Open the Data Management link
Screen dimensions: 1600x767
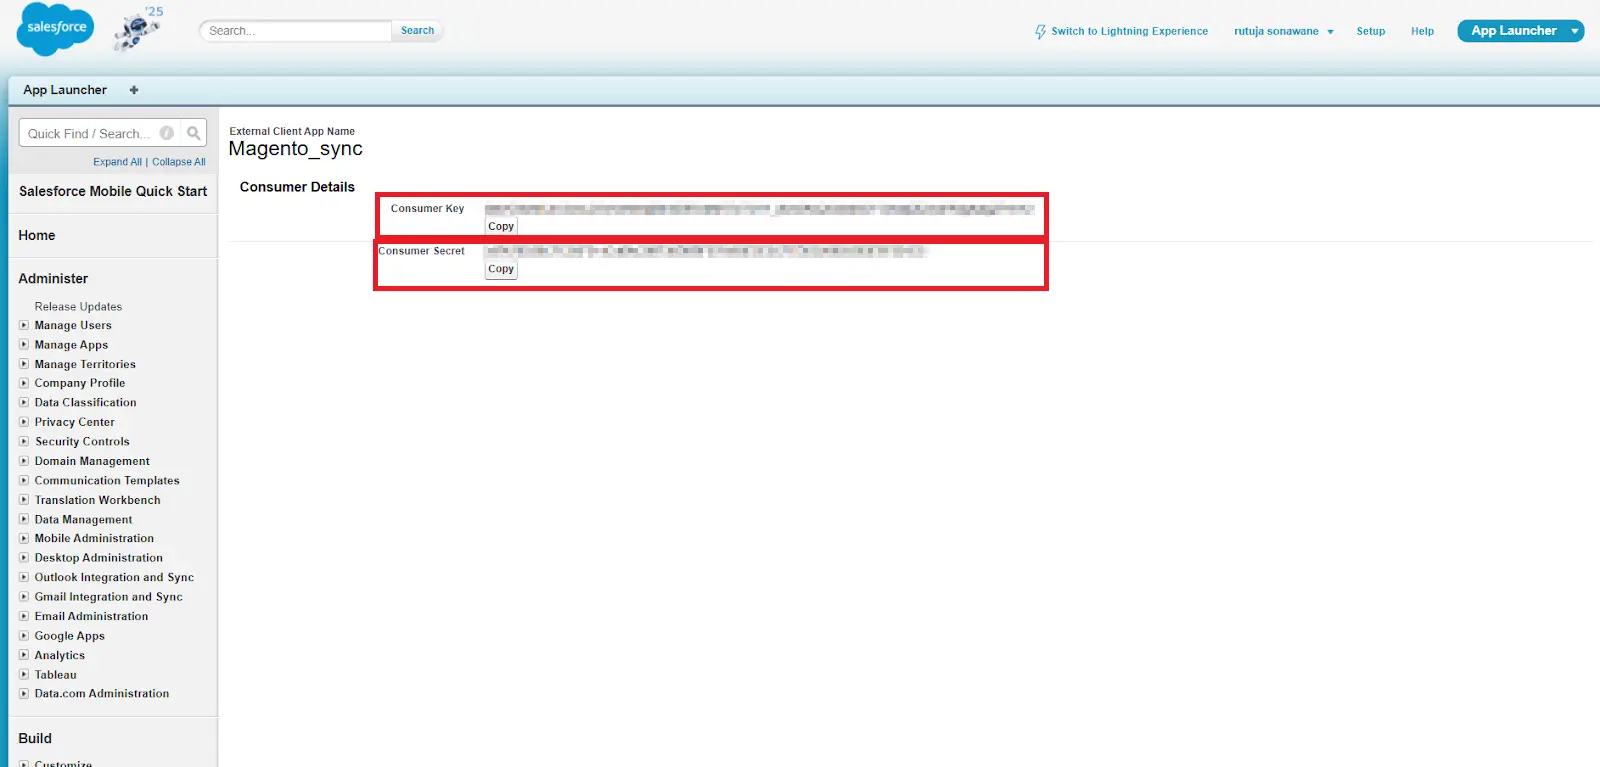pyautogui.click(x=83, y=519)
